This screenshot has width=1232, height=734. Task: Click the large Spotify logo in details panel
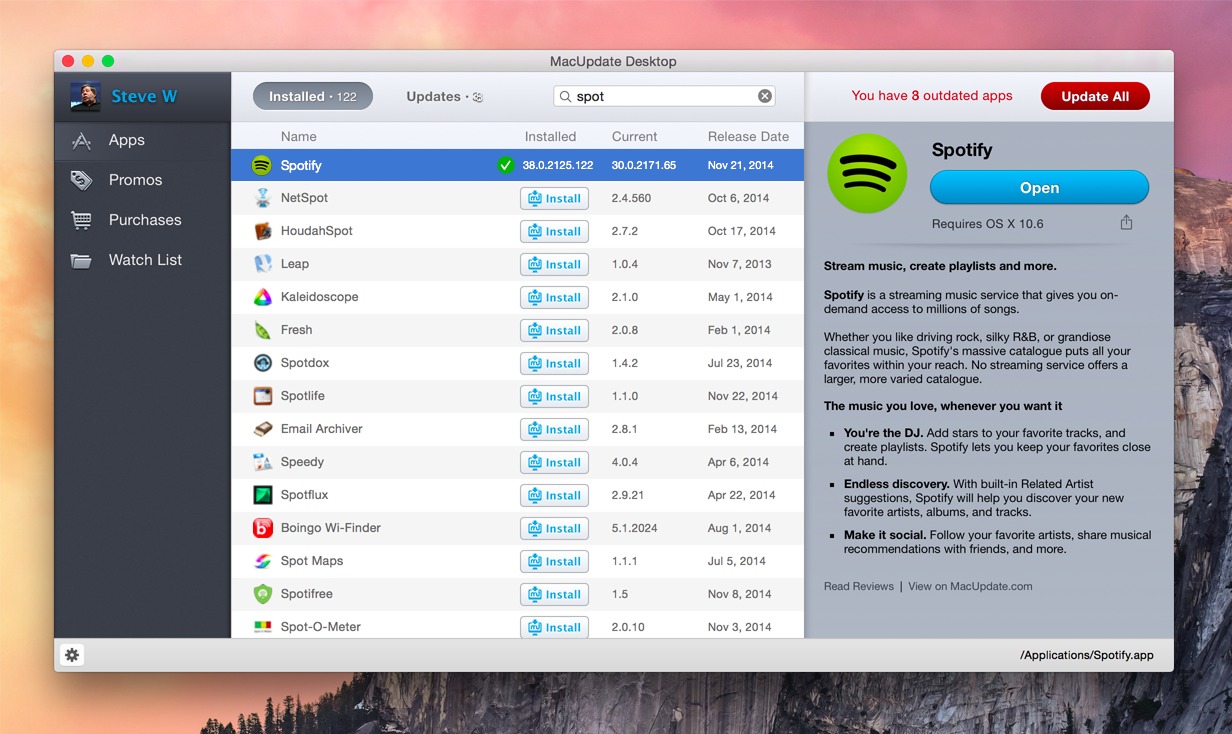tap(867, 173)
